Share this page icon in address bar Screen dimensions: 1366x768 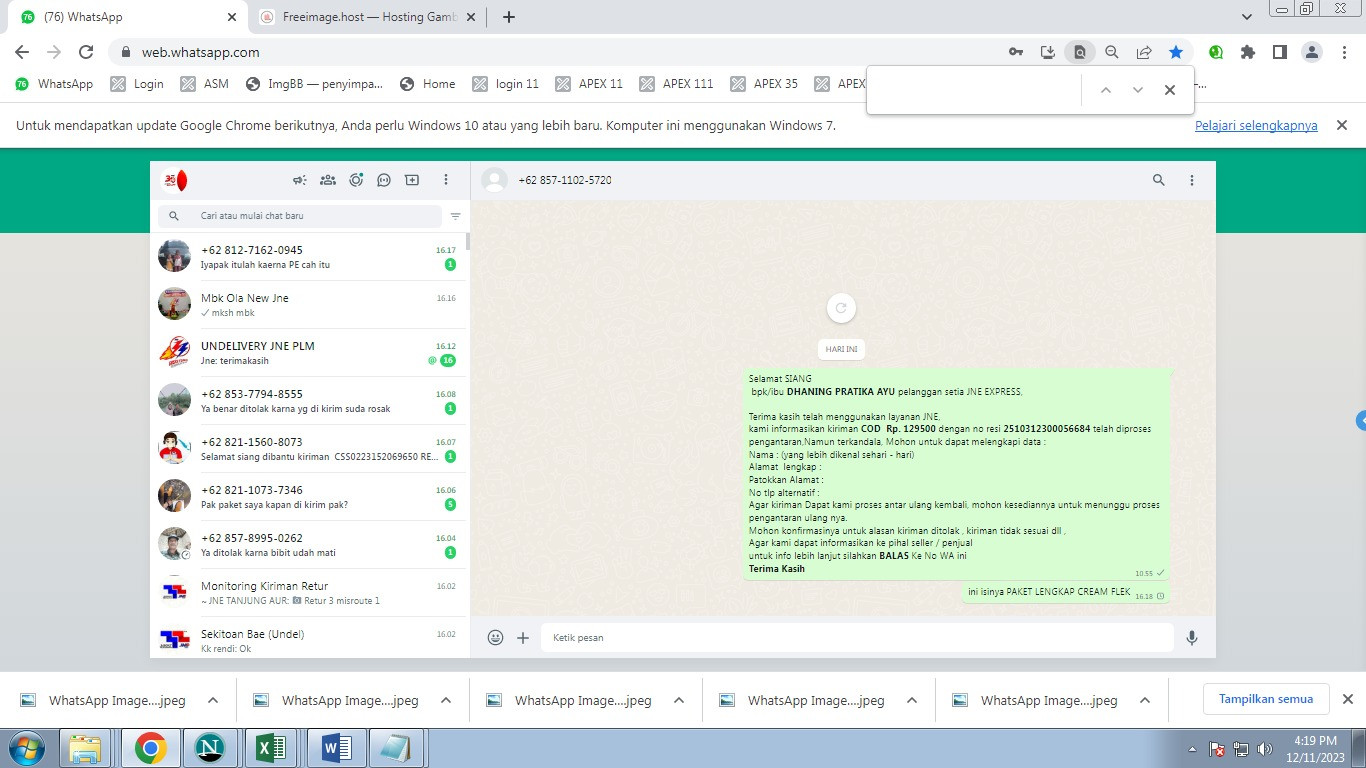[x=1144, y=52]
